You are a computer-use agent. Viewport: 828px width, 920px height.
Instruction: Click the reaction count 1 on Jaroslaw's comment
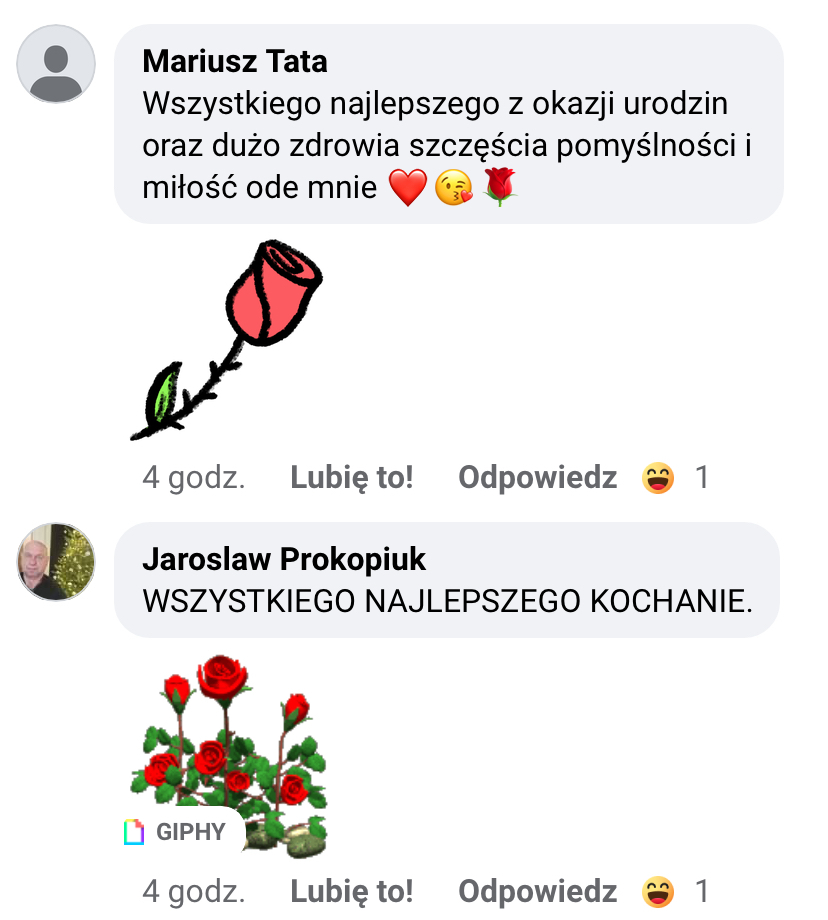coord(702,890)
